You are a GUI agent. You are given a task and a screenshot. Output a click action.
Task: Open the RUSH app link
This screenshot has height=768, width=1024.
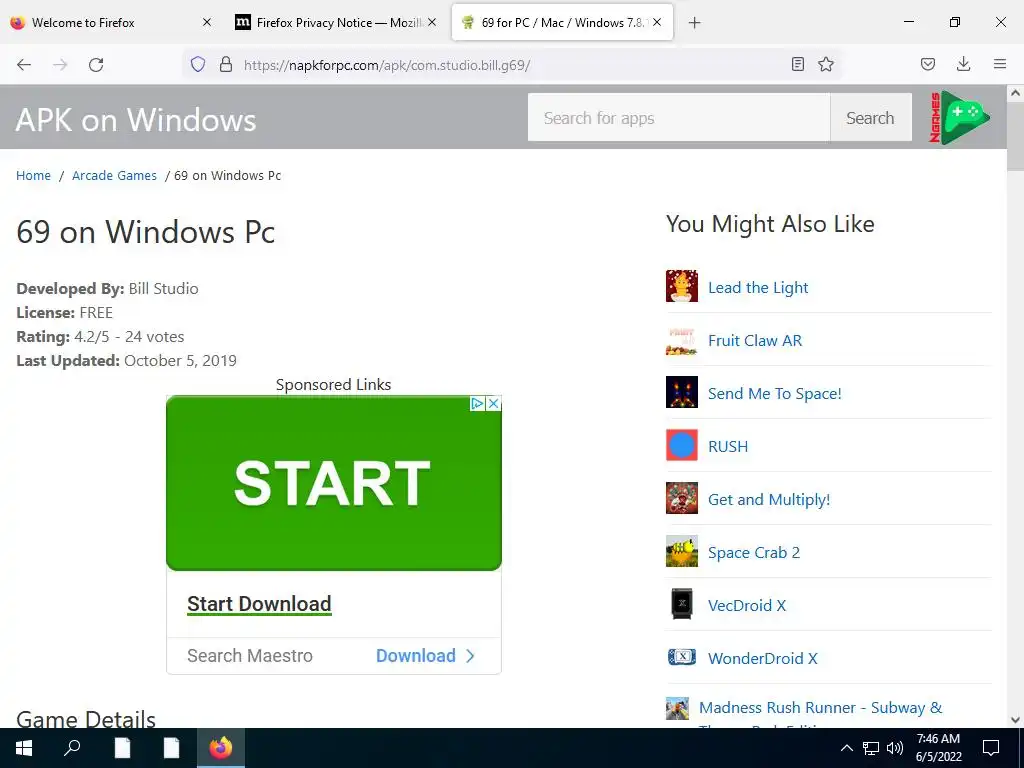coord(728,447)
